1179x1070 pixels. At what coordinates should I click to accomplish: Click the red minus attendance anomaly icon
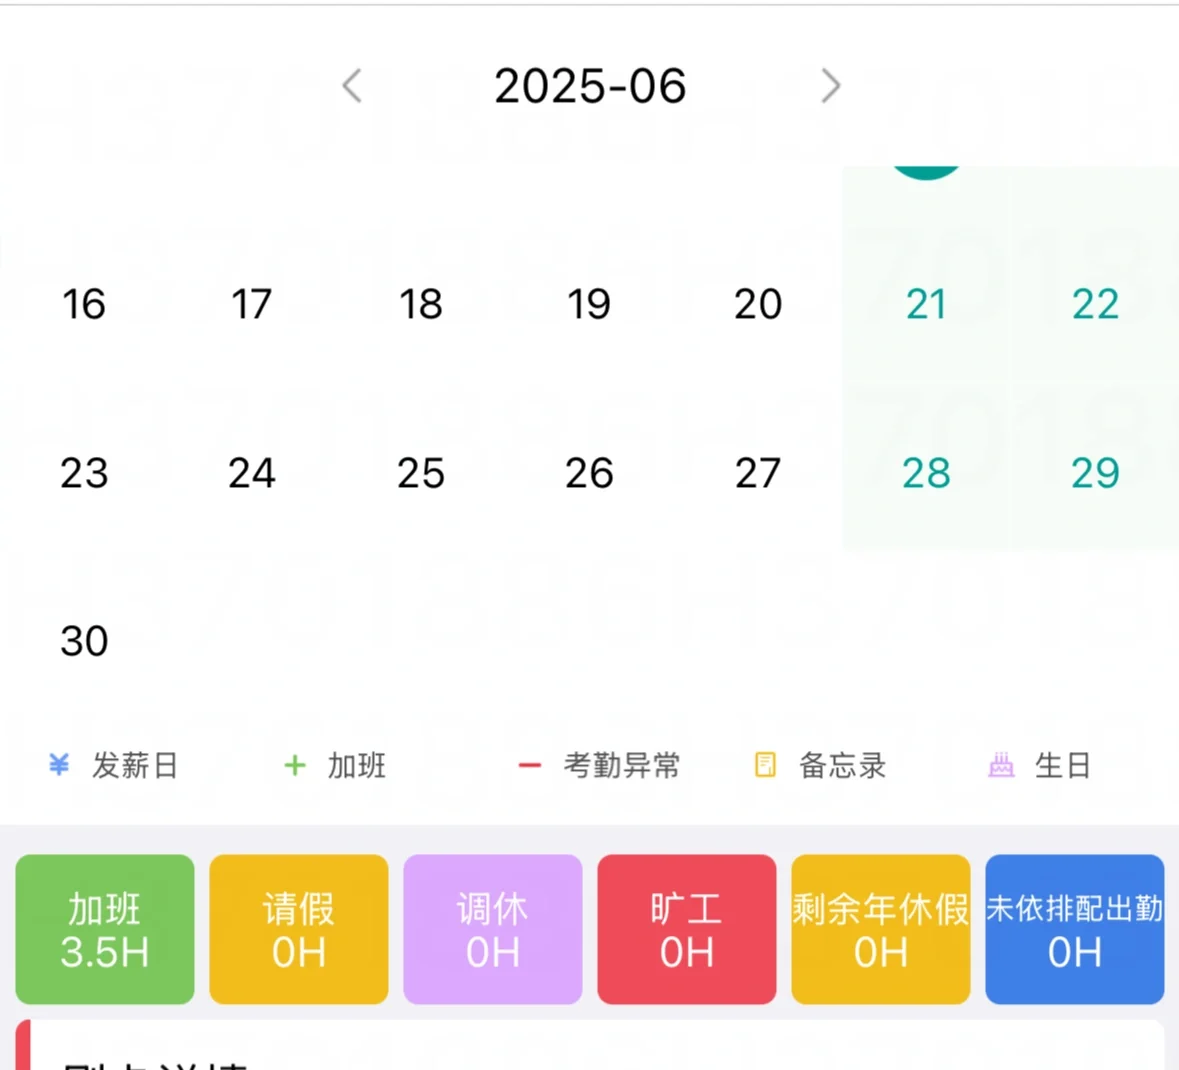[529, 765]
